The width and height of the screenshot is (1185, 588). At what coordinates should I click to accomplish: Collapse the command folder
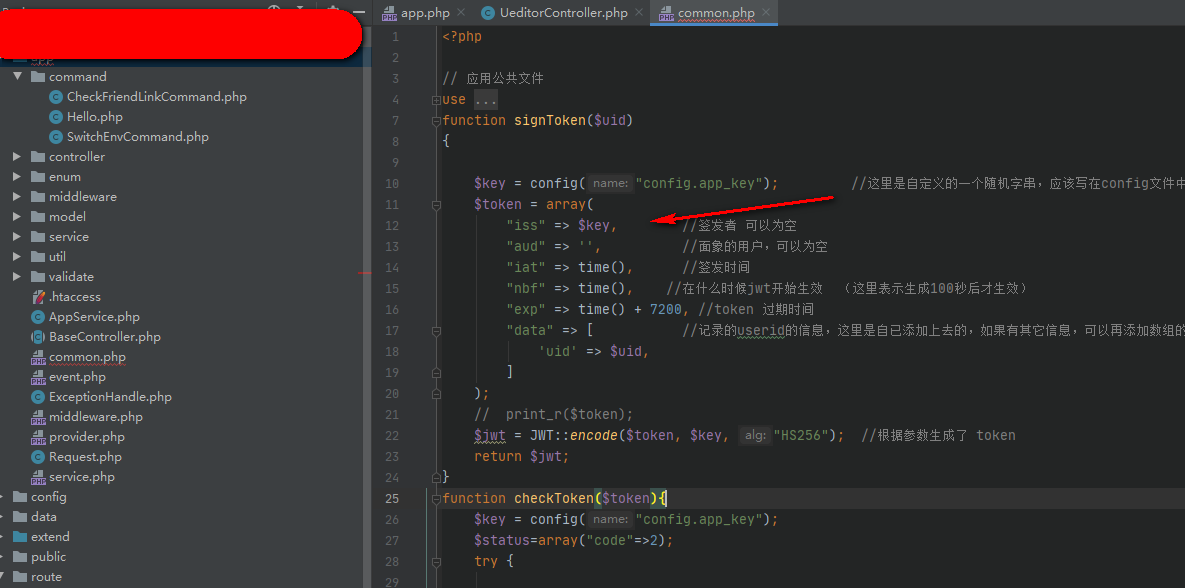pos(17,76)
